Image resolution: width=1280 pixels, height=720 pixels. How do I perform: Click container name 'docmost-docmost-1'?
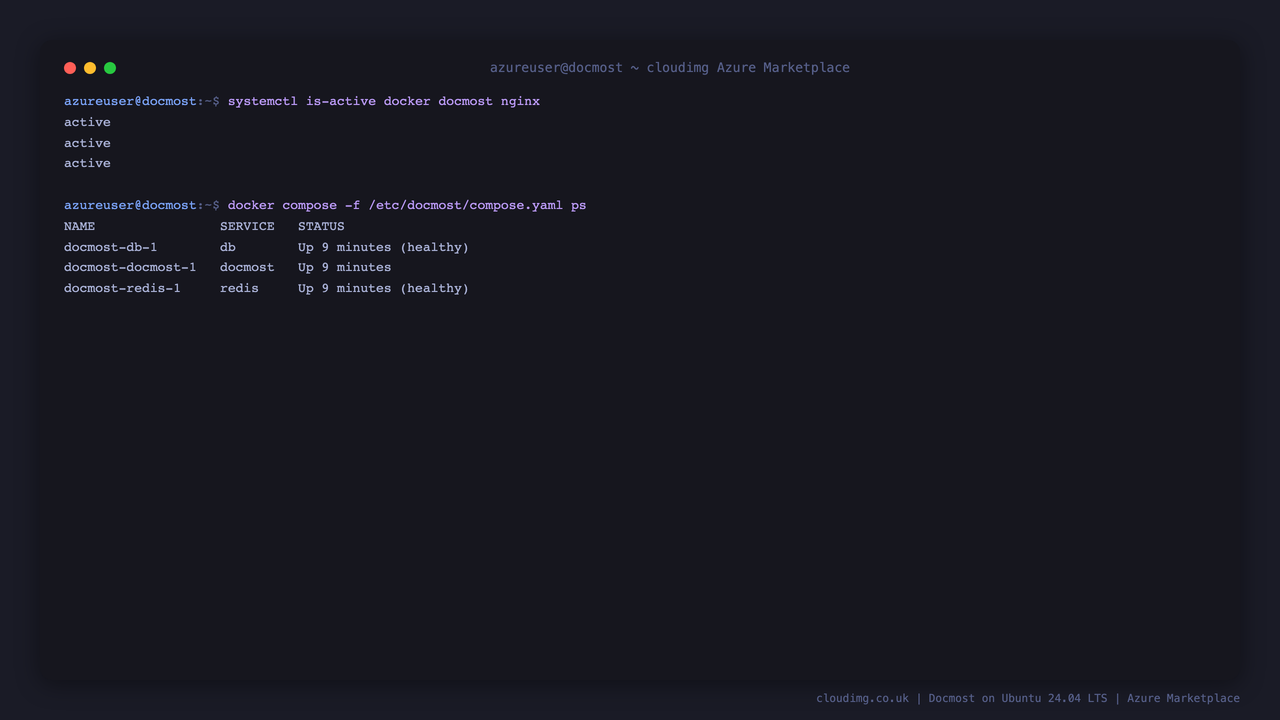(x=130, y=267)
